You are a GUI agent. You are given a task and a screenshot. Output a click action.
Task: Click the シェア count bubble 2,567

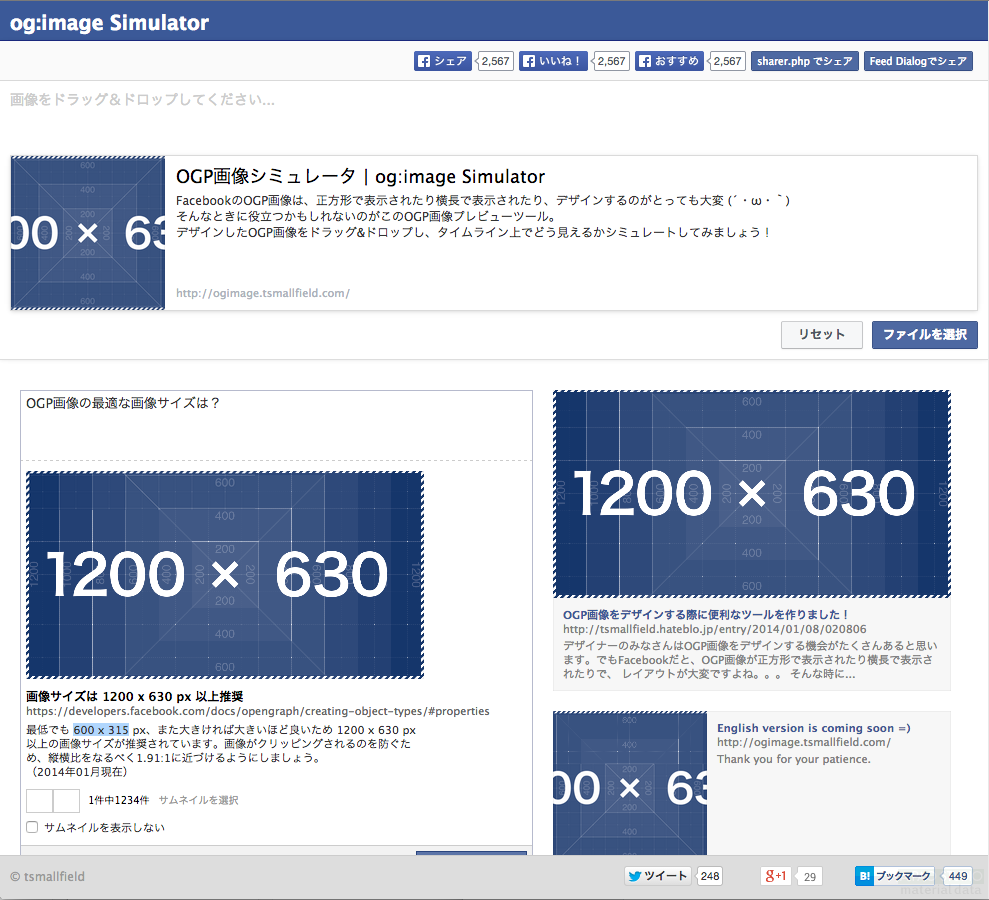click(495, 61)
